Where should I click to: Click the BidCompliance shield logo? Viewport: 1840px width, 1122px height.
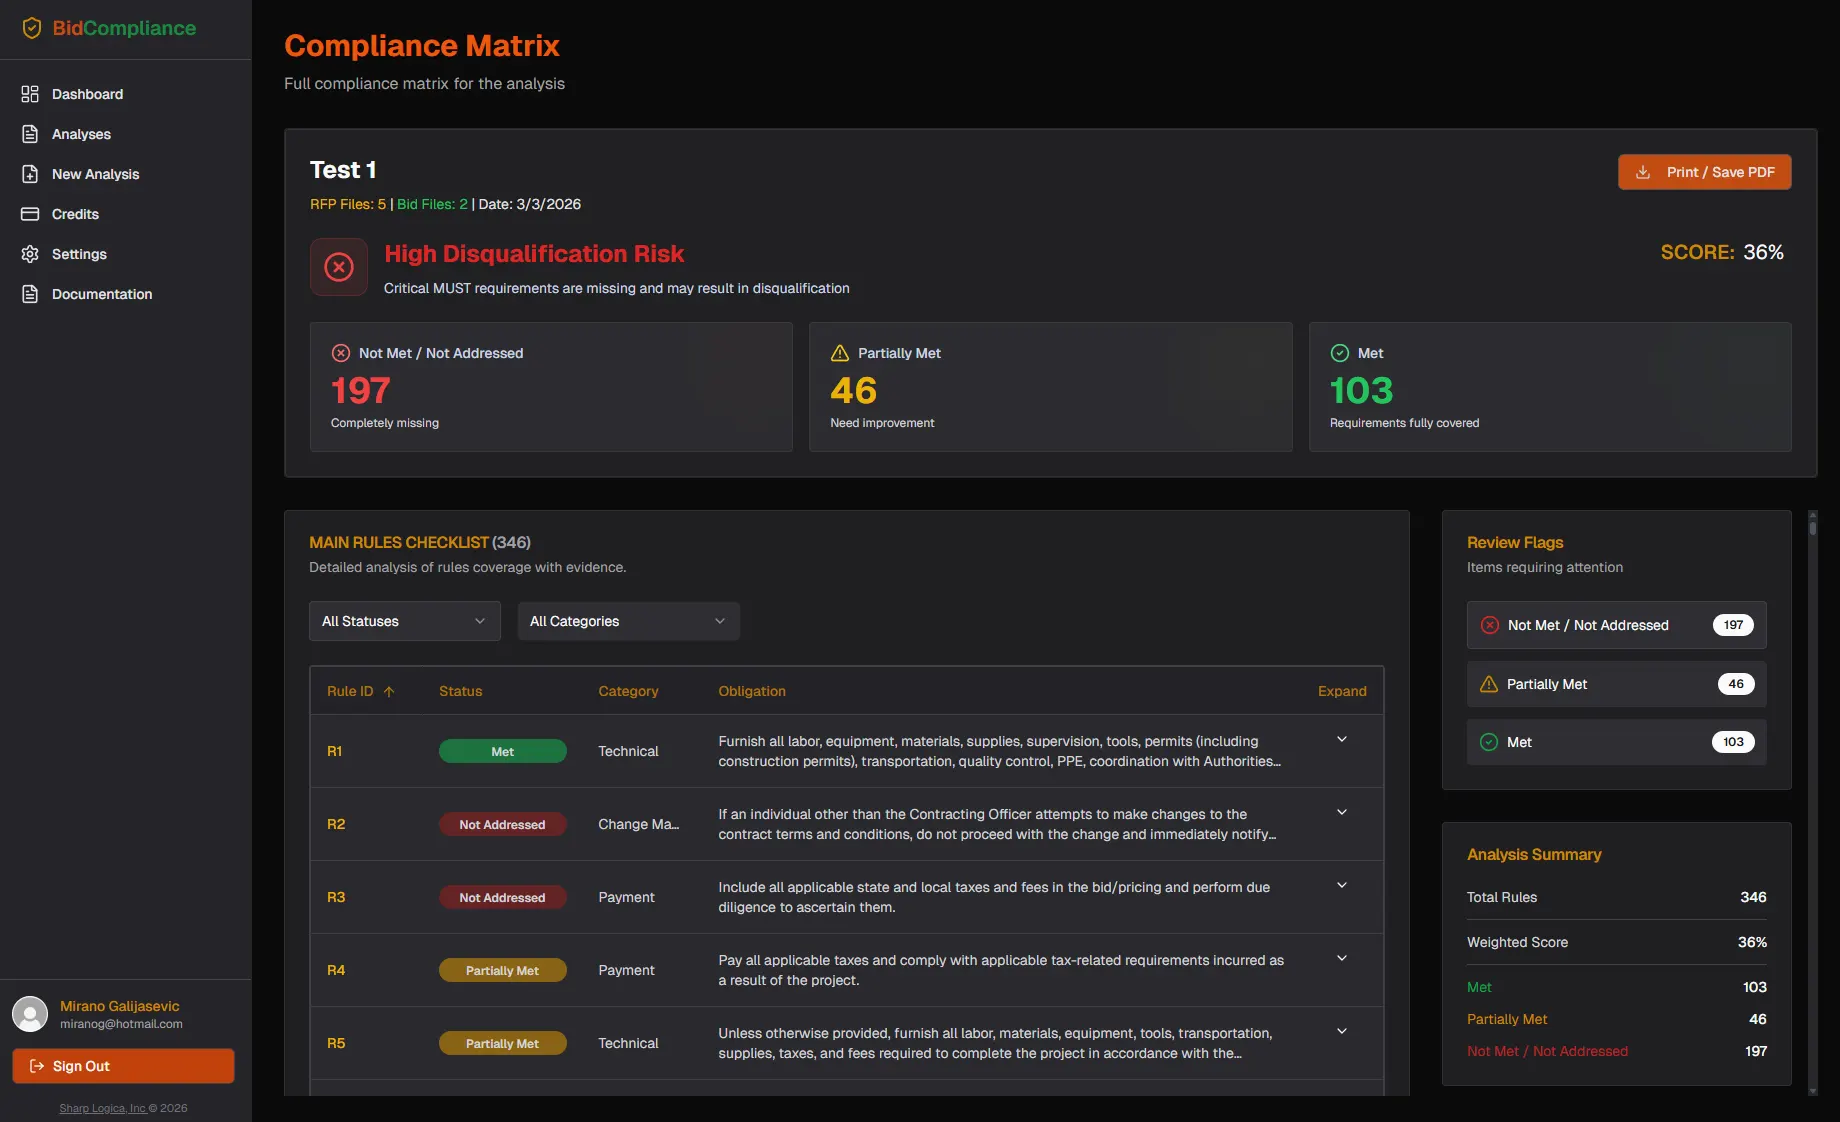click(x=32, y=28)
